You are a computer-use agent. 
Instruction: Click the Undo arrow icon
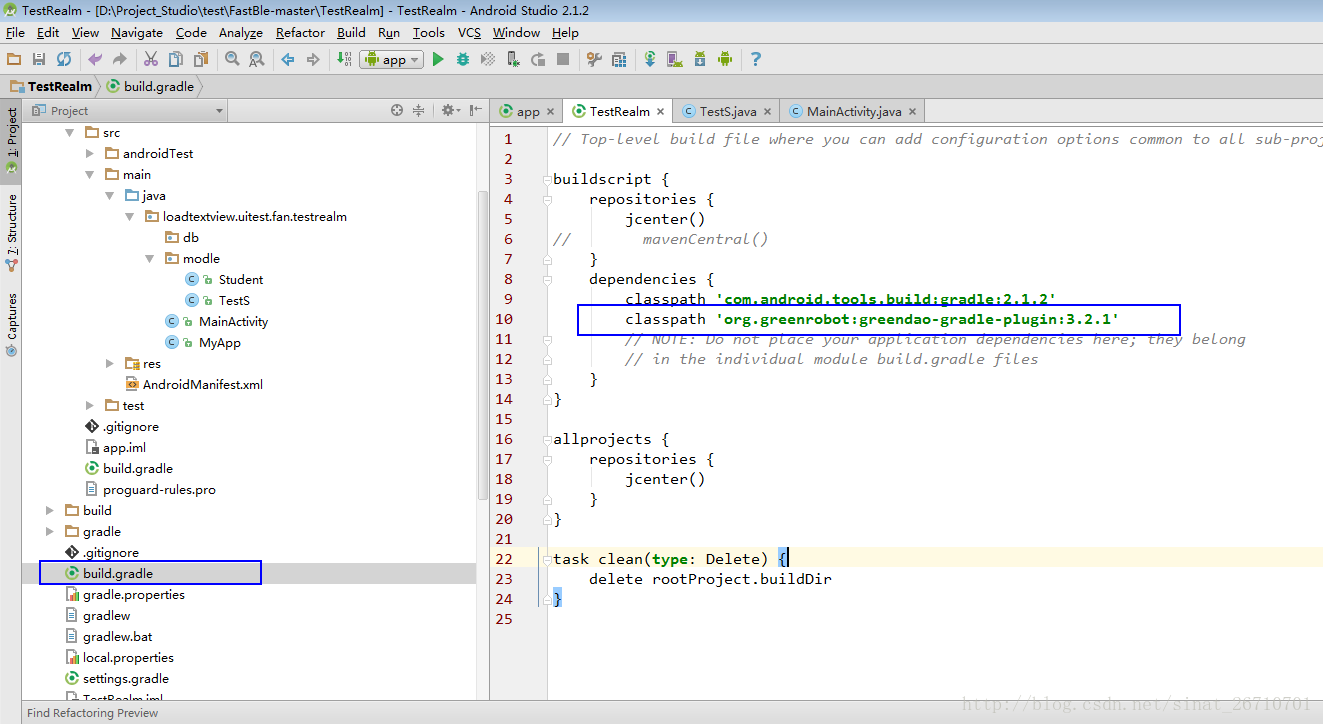tap(95, 59)
